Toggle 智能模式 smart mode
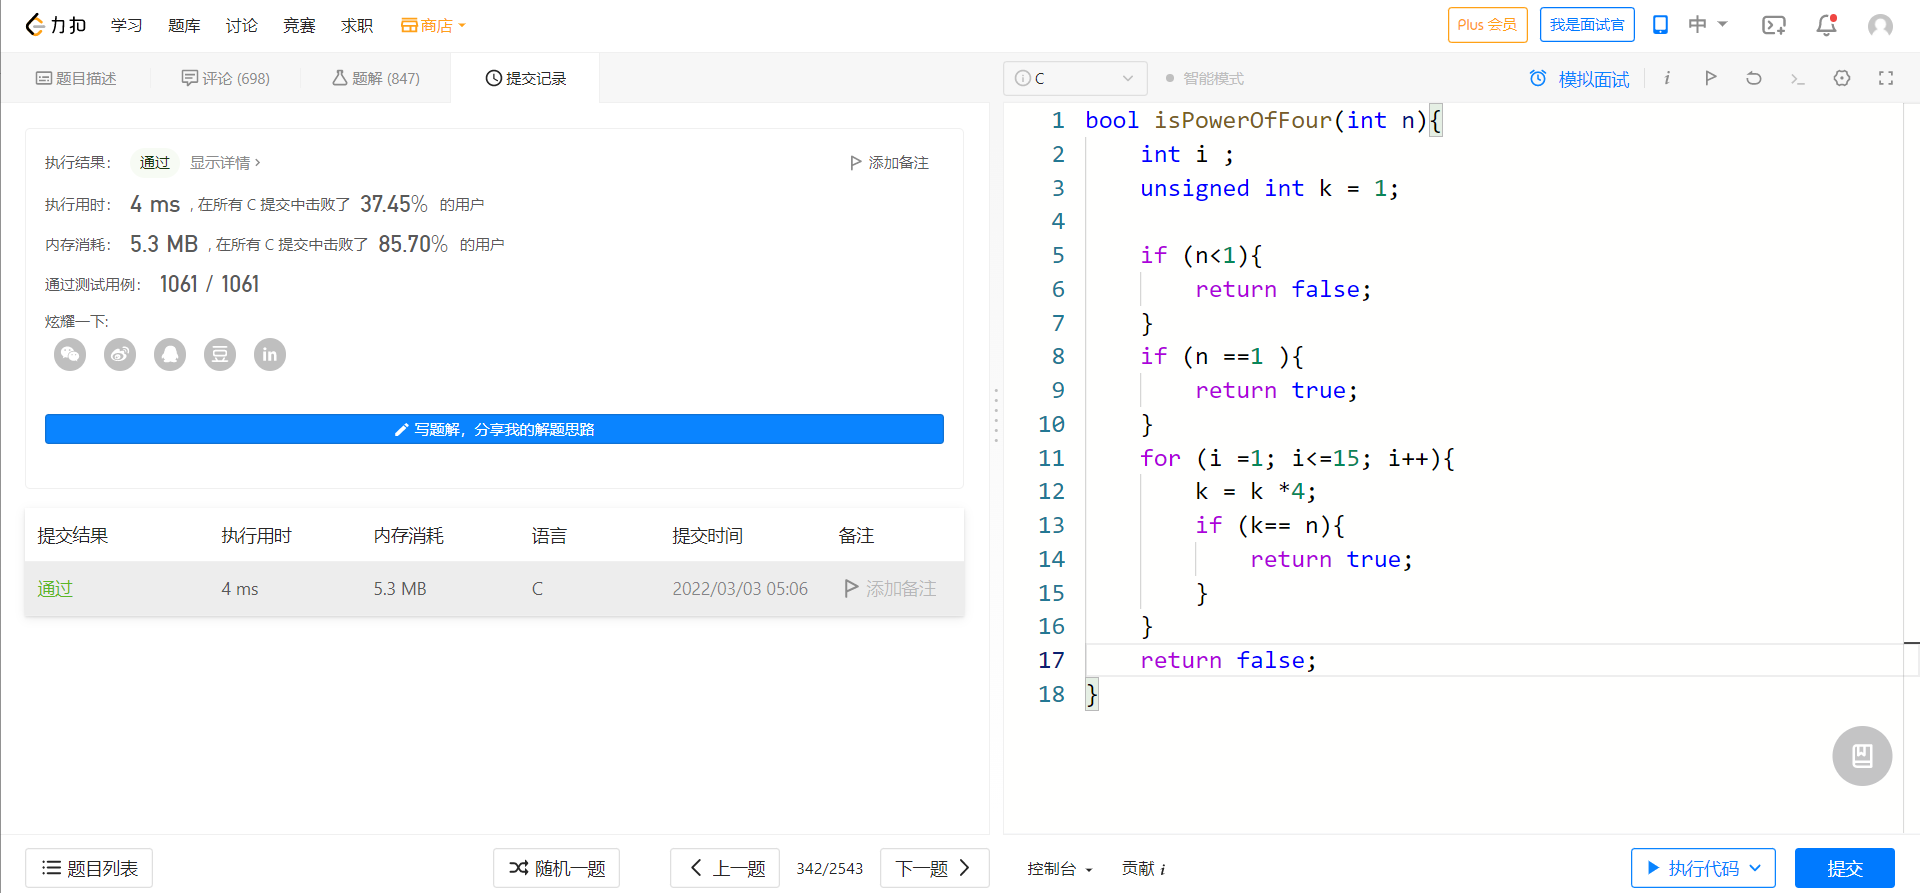 pyautogui.click(x=1204, y=78)
